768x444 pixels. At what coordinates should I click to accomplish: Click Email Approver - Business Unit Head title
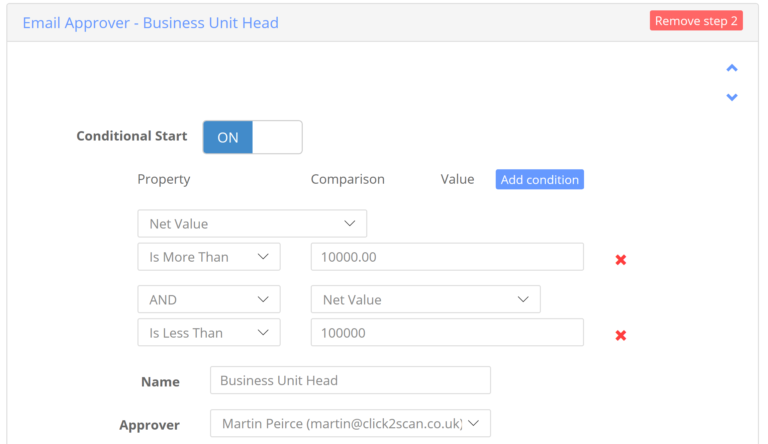(150, 22)
